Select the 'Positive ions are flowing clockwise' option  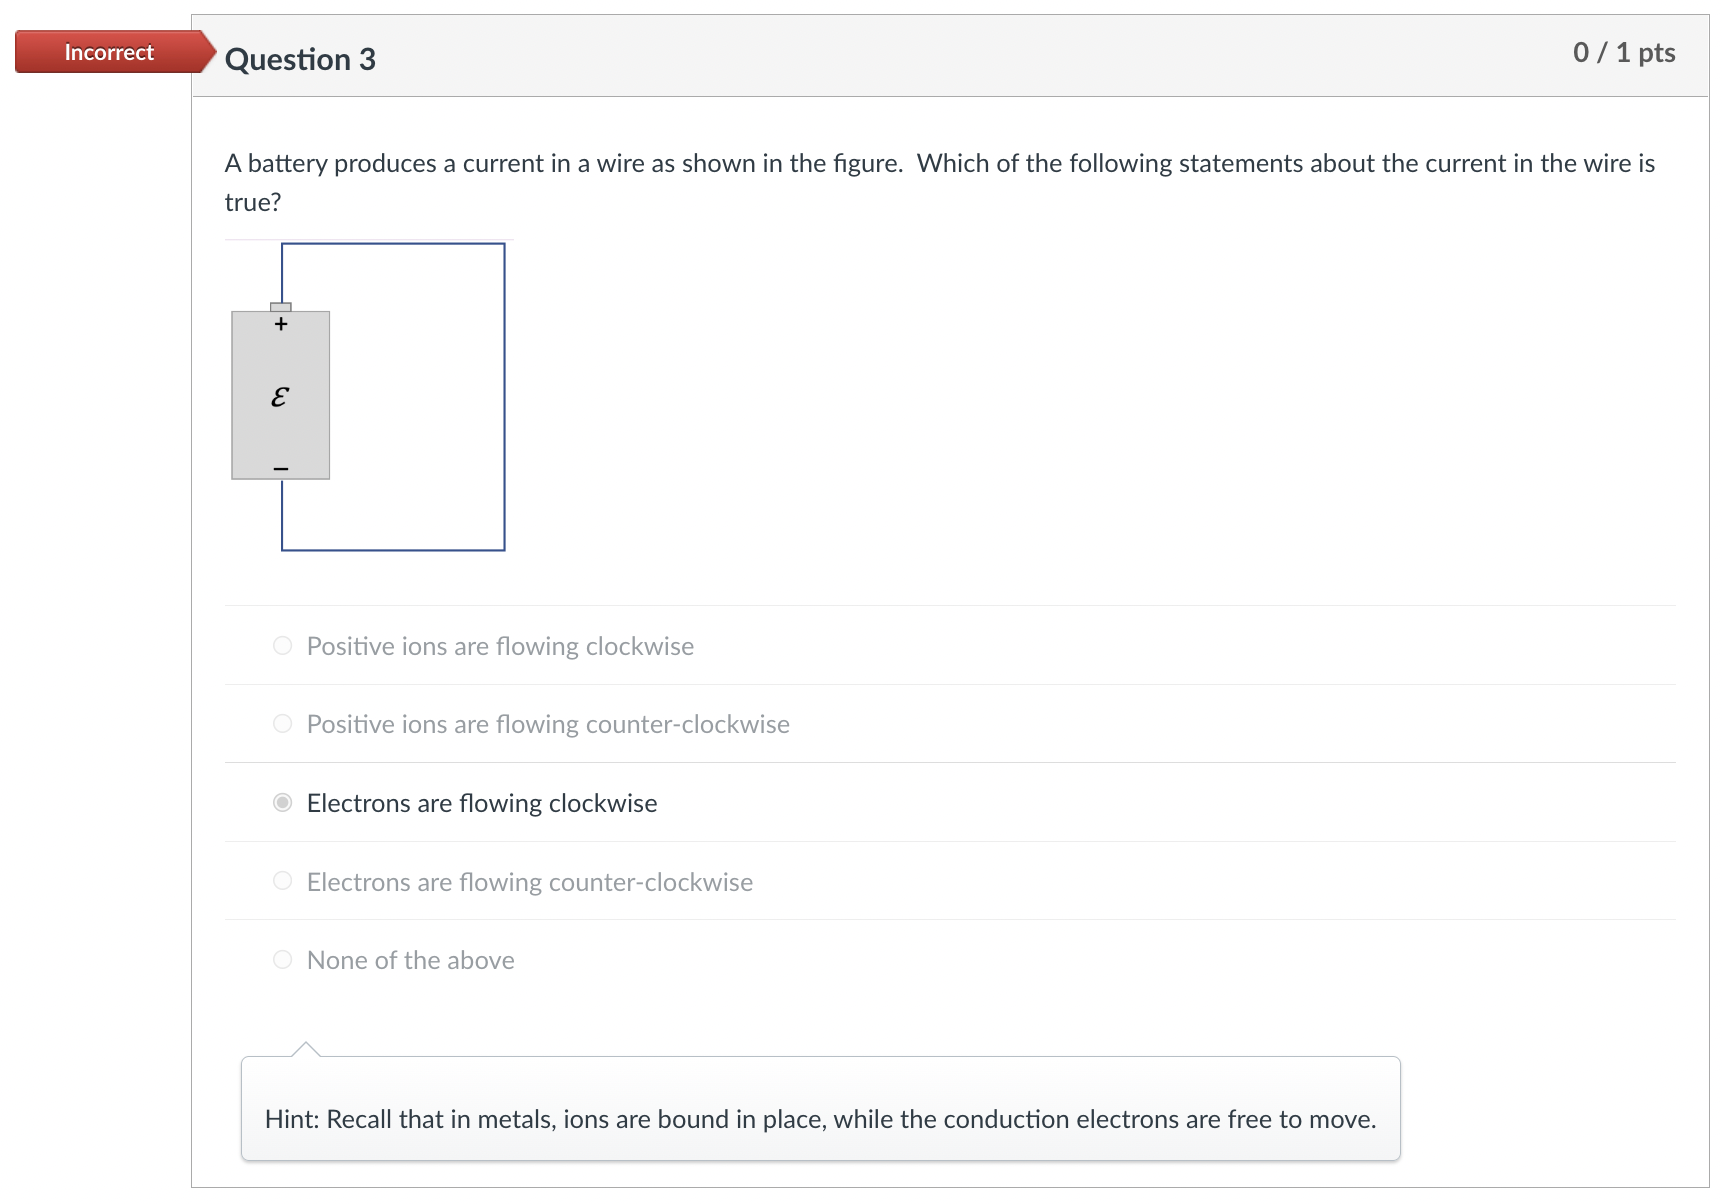[x=283, y=646]
